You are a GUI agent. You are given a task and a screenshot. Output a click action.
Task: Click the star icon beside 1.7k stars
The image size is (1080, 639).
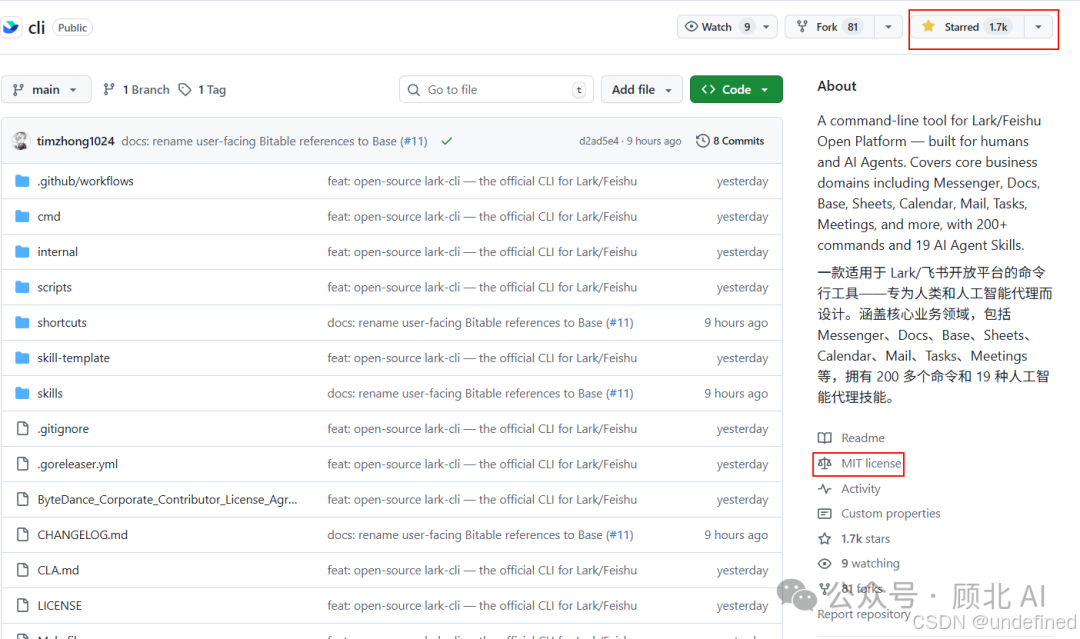coord(824,538)
